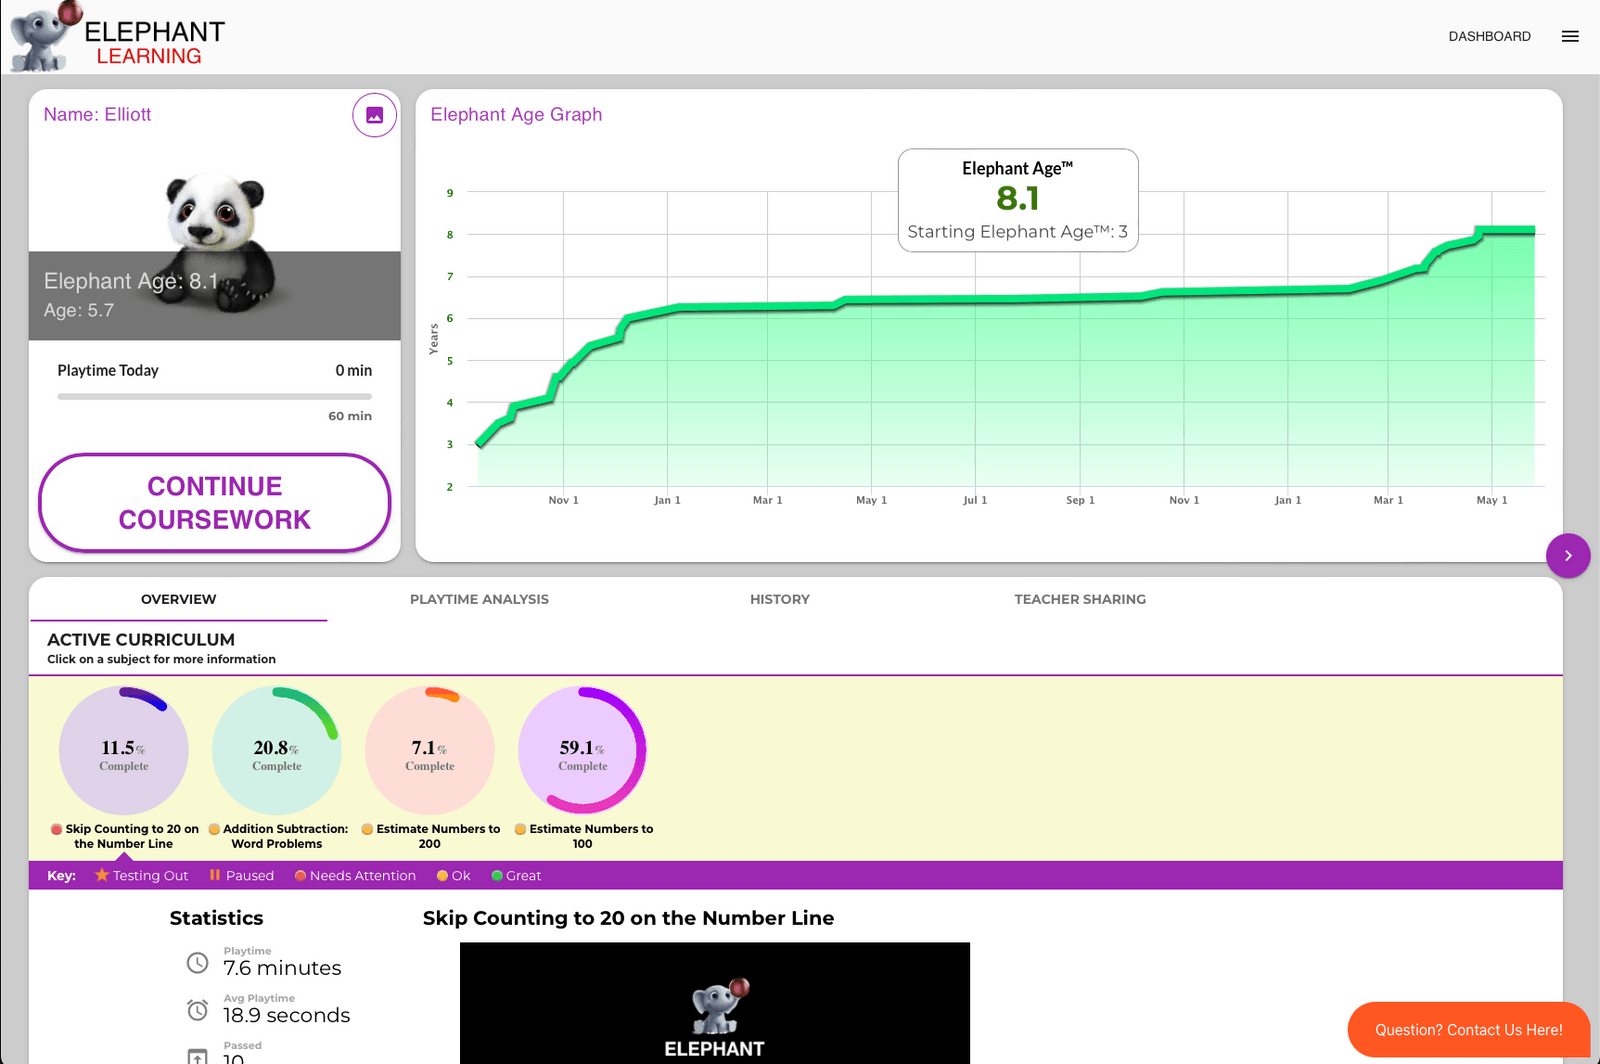Select Estimate Numbers to 100 circle
The width and height of the screenshot is (1600, 1064).
(x=583, y=750)
